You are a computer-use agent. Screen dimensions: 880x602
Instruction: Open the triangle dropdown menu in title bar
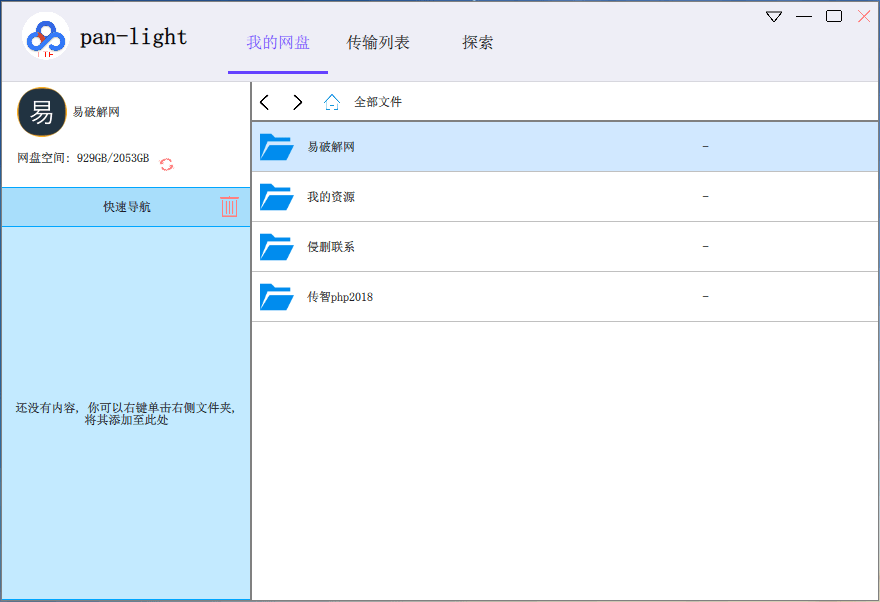click(x=773, y=17)
